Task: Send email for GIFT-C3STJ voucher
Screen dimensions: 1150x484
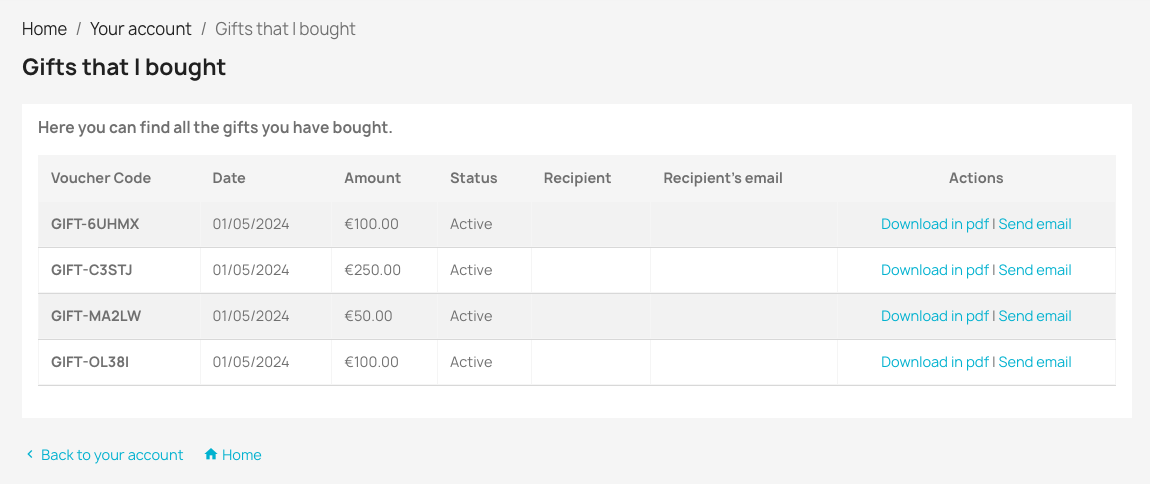Action: [x=1035, y=270]
